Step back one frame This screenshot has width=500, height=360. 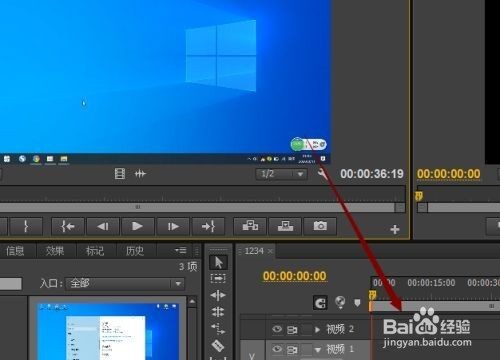click(103, 227)
